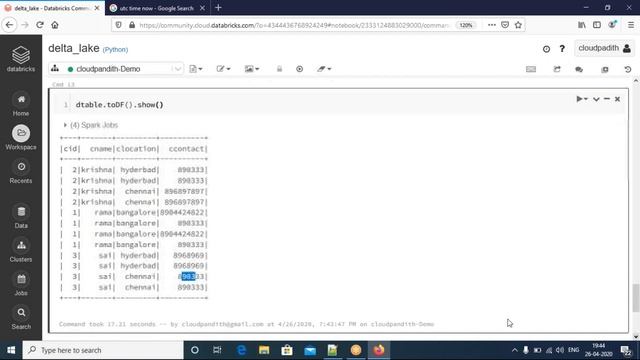This screenshot has height=360, width=640.
Task: Bookmark this page with star
Action: click(518, 25)
